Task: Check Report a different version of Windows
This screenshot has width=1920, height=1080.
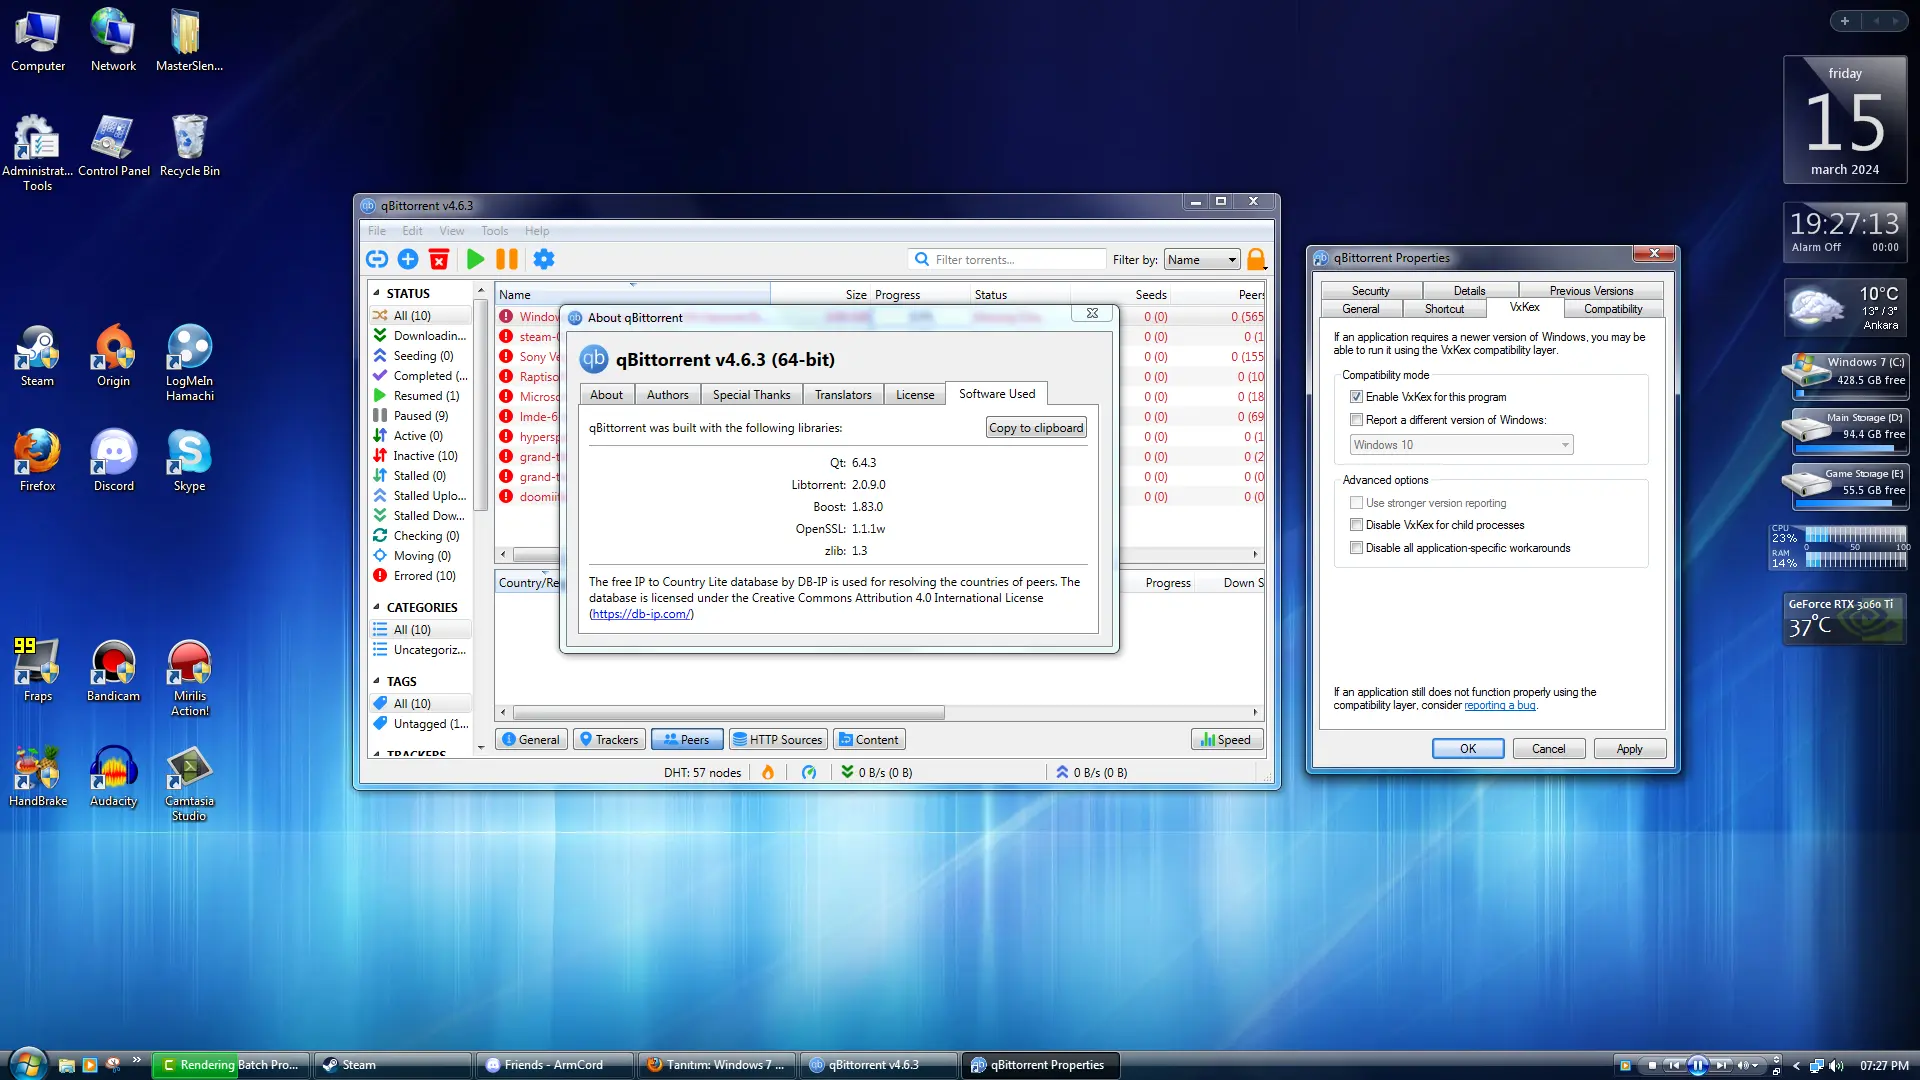Action: pyautogui.click(x=1356, y=420)
